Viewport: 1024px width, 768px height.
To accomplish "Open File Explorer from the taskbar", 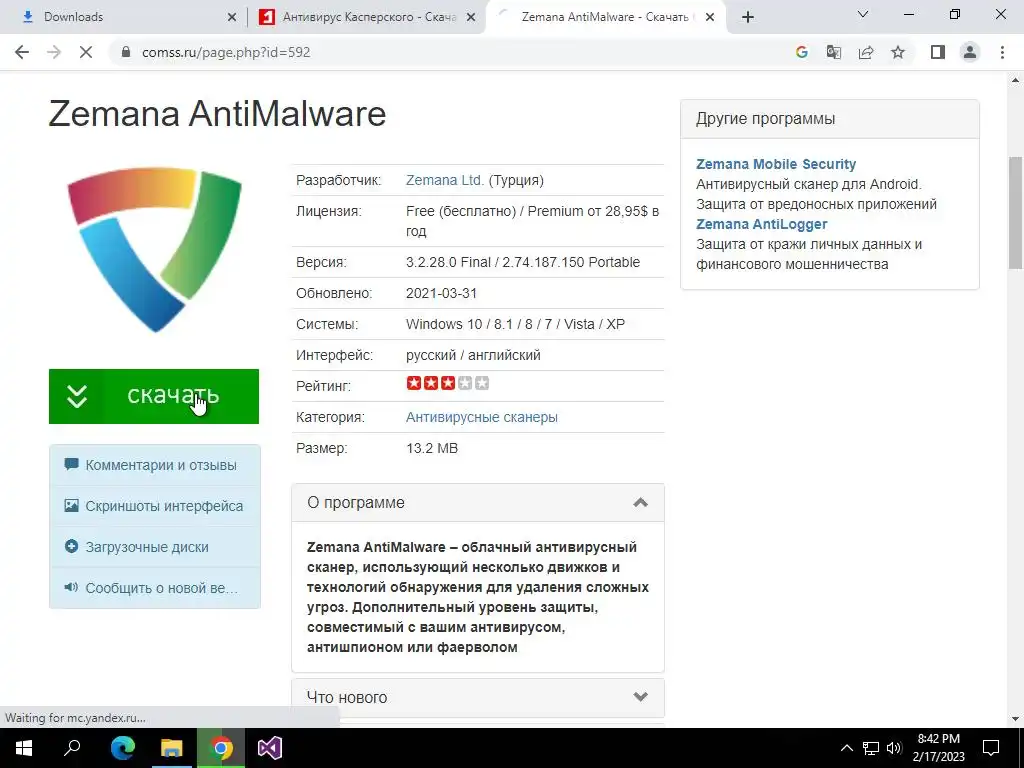I will click(172, 748).
